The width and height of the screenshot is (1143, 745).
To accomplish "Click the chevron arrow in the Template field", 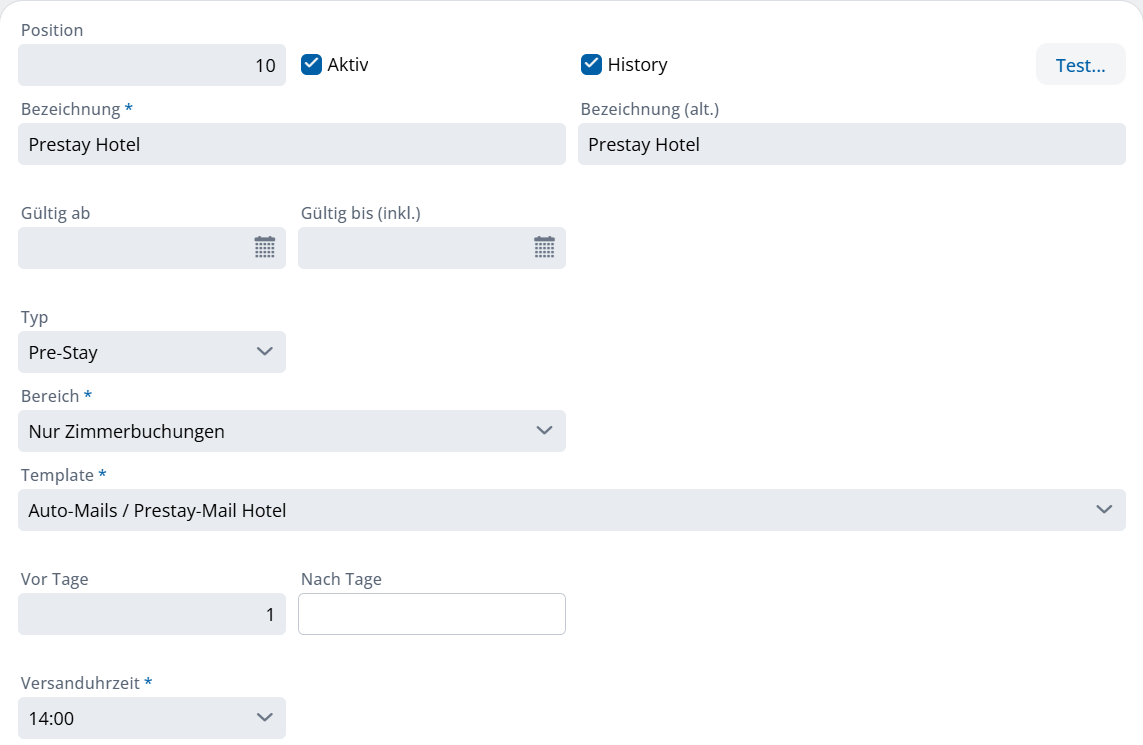I will point(1104,510).
